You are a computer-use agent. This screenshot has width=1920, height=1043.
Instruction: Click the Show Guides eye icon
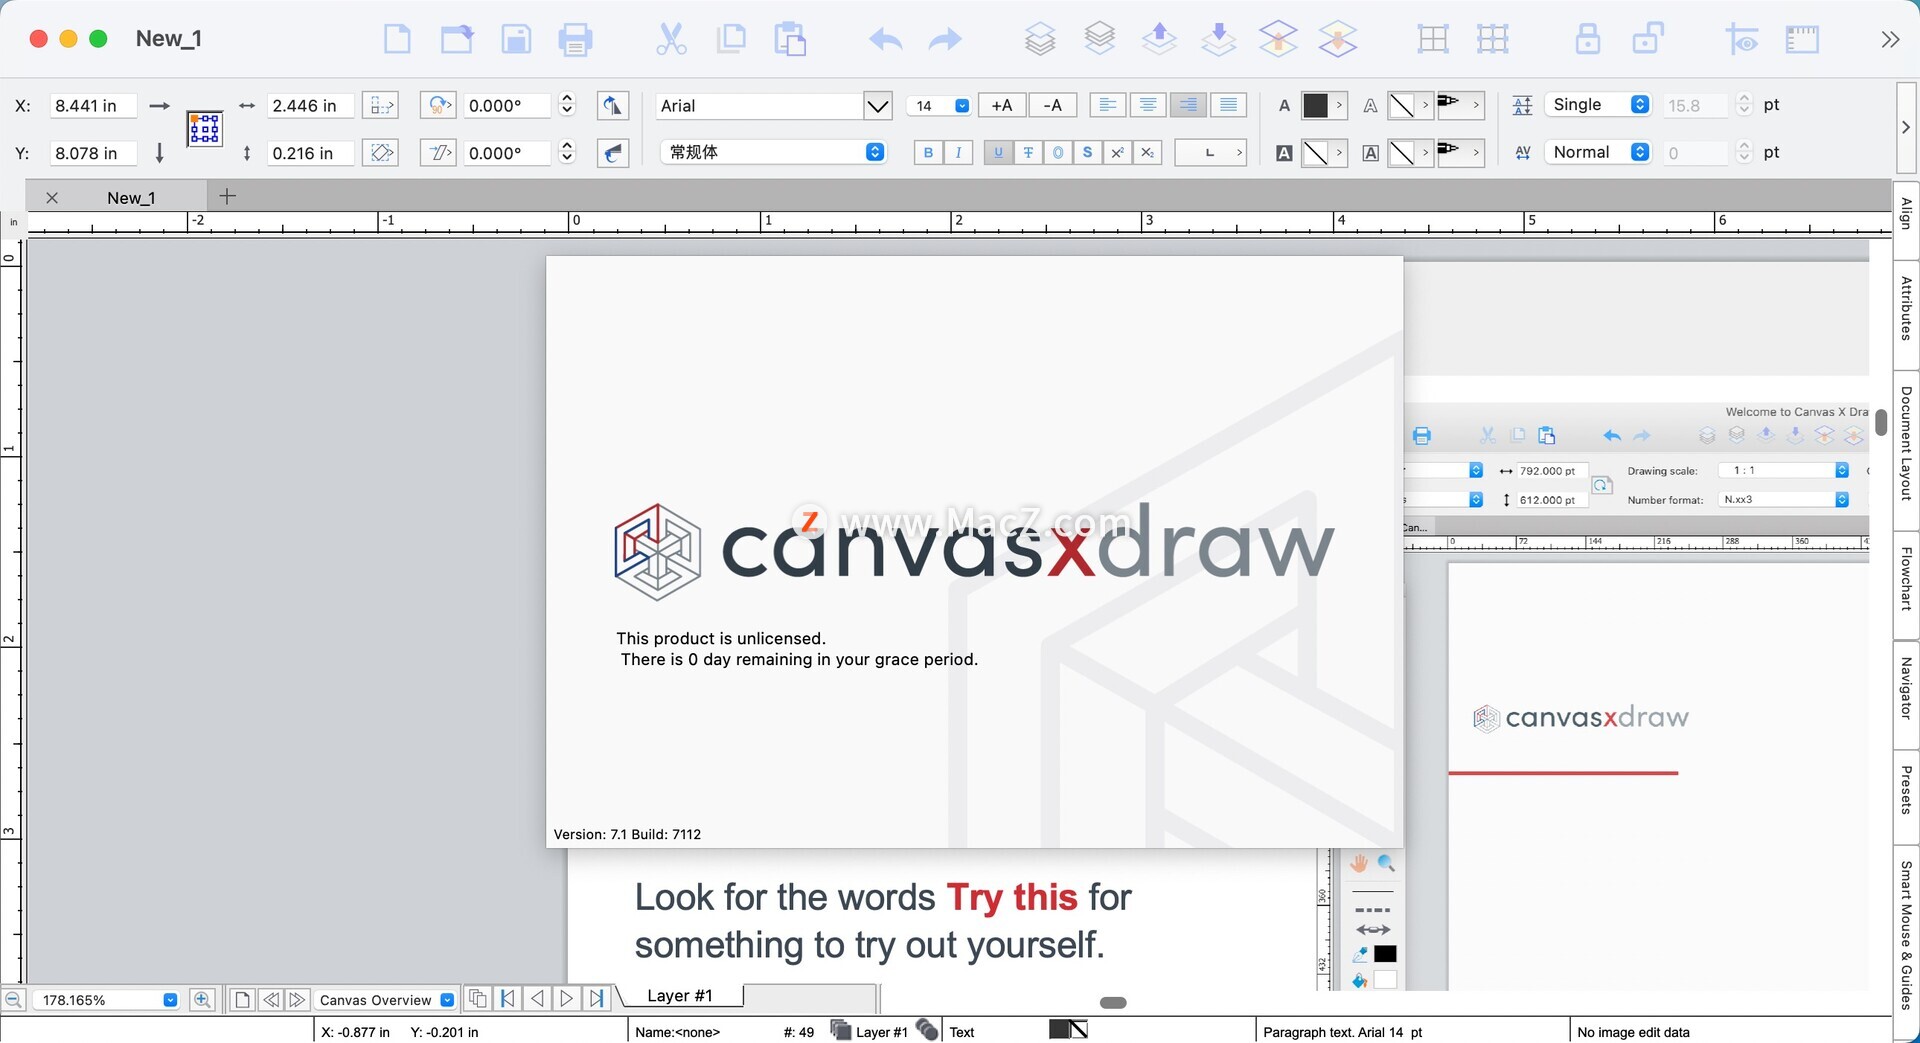[1742, 40]
